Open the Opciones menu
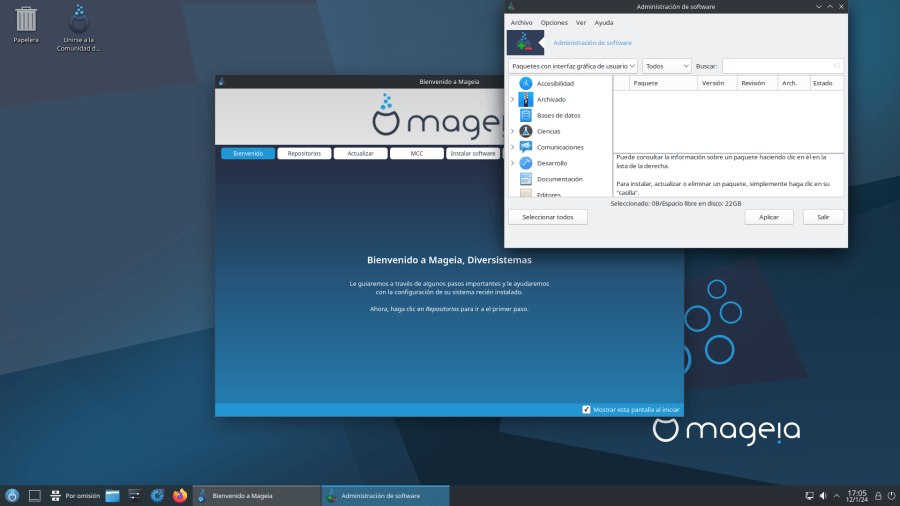This screenshot has width=900, height=506. pos(554,22)
